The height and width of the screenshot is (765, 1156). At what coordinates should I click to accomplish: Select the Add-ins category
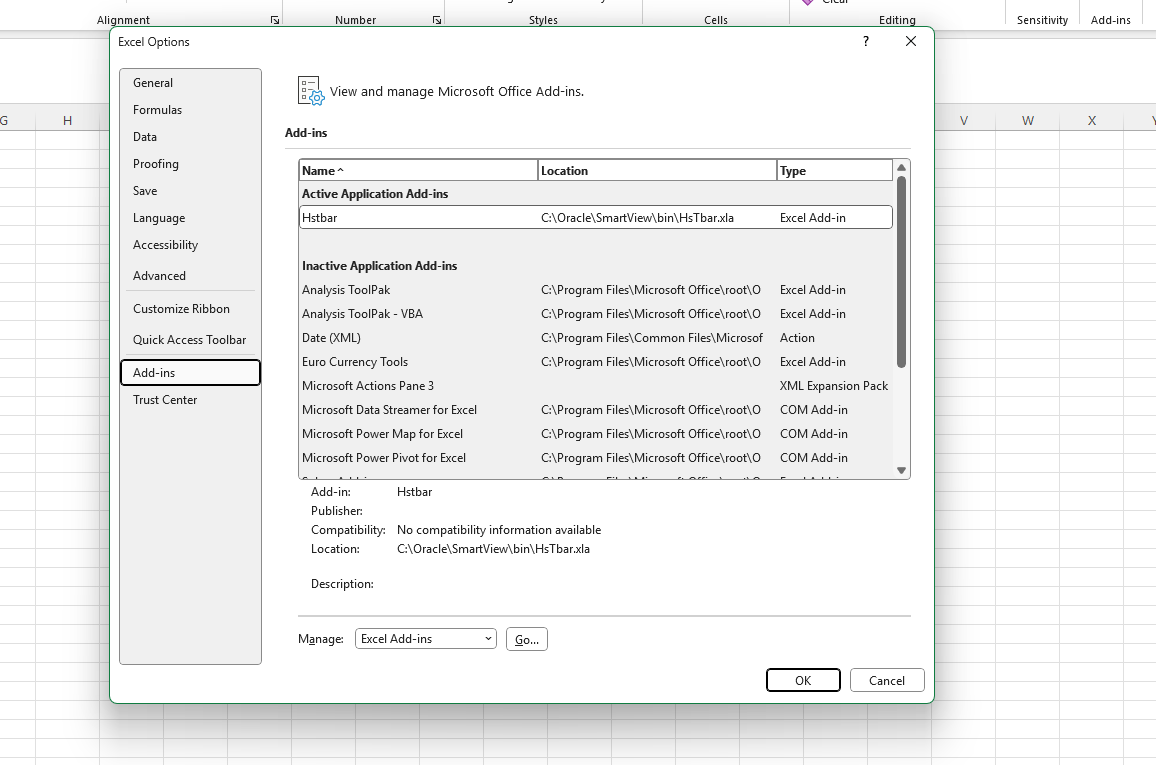[190, 372]
